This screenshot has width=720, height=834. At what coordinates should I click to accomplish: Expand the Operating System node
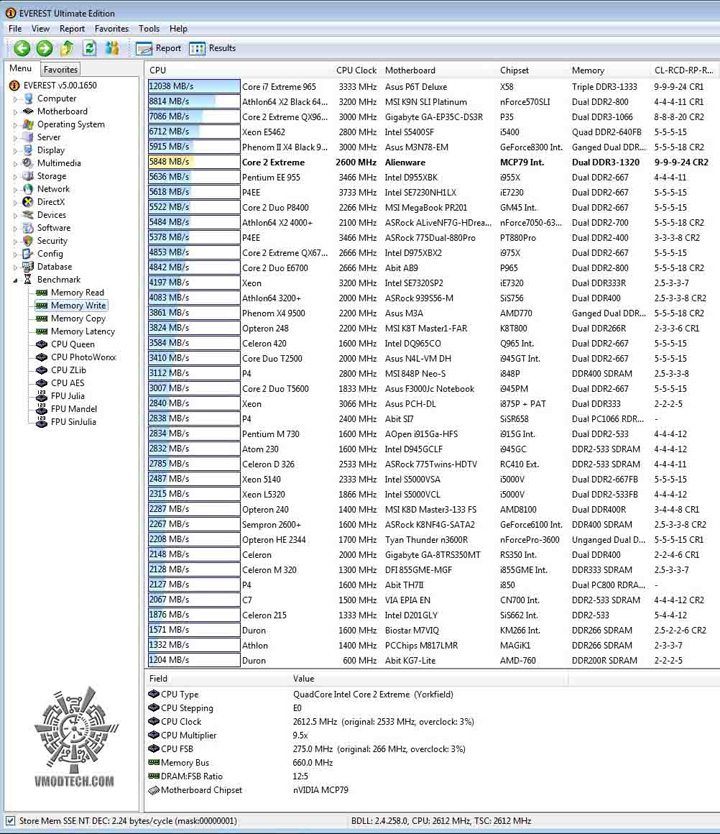click(15, 125)
